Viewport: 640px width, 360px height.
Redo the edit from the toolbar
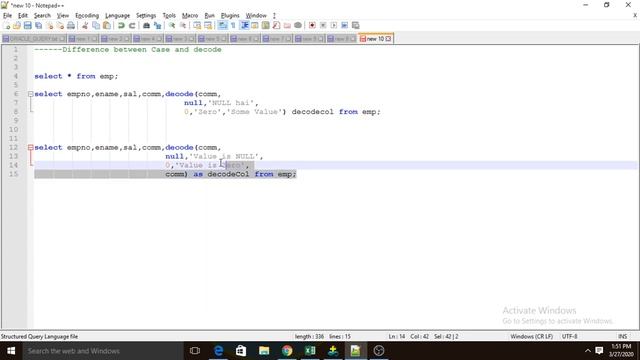point(132,25)
